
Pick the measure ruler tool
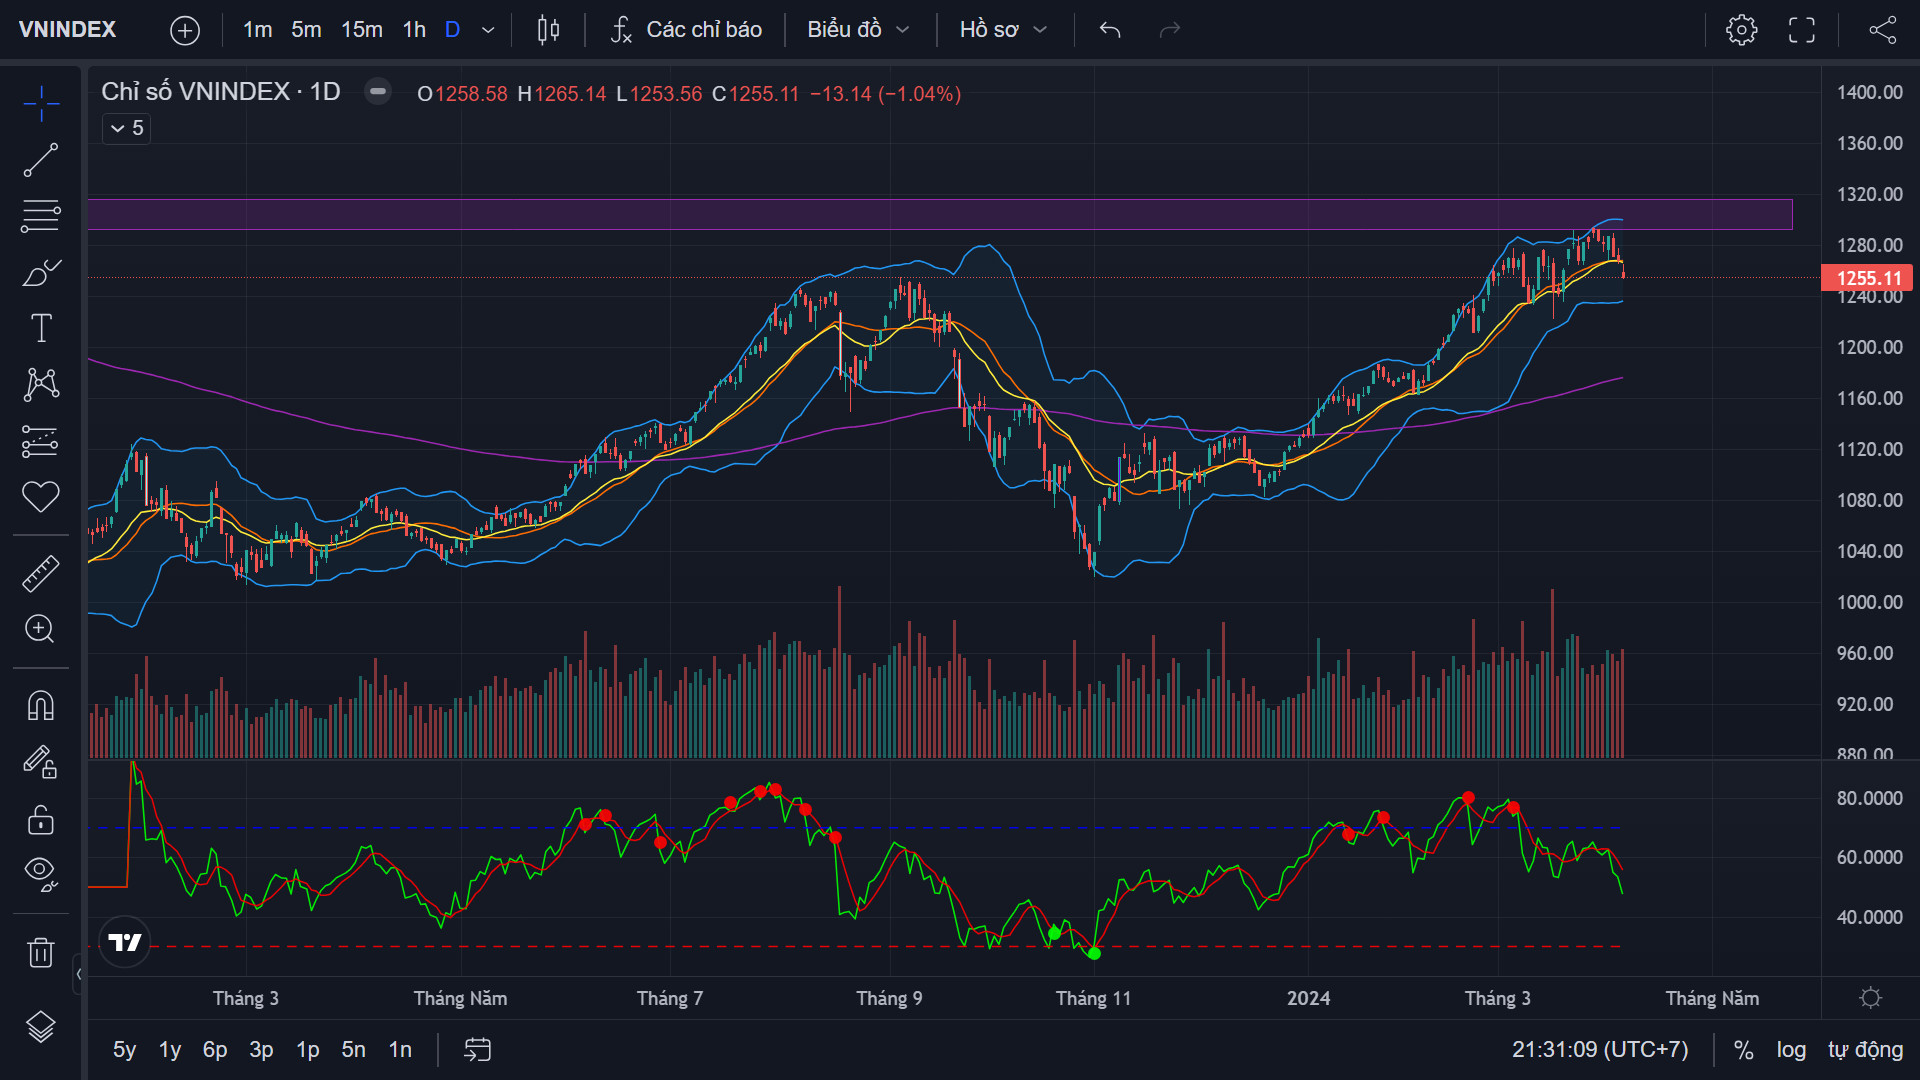41,573
